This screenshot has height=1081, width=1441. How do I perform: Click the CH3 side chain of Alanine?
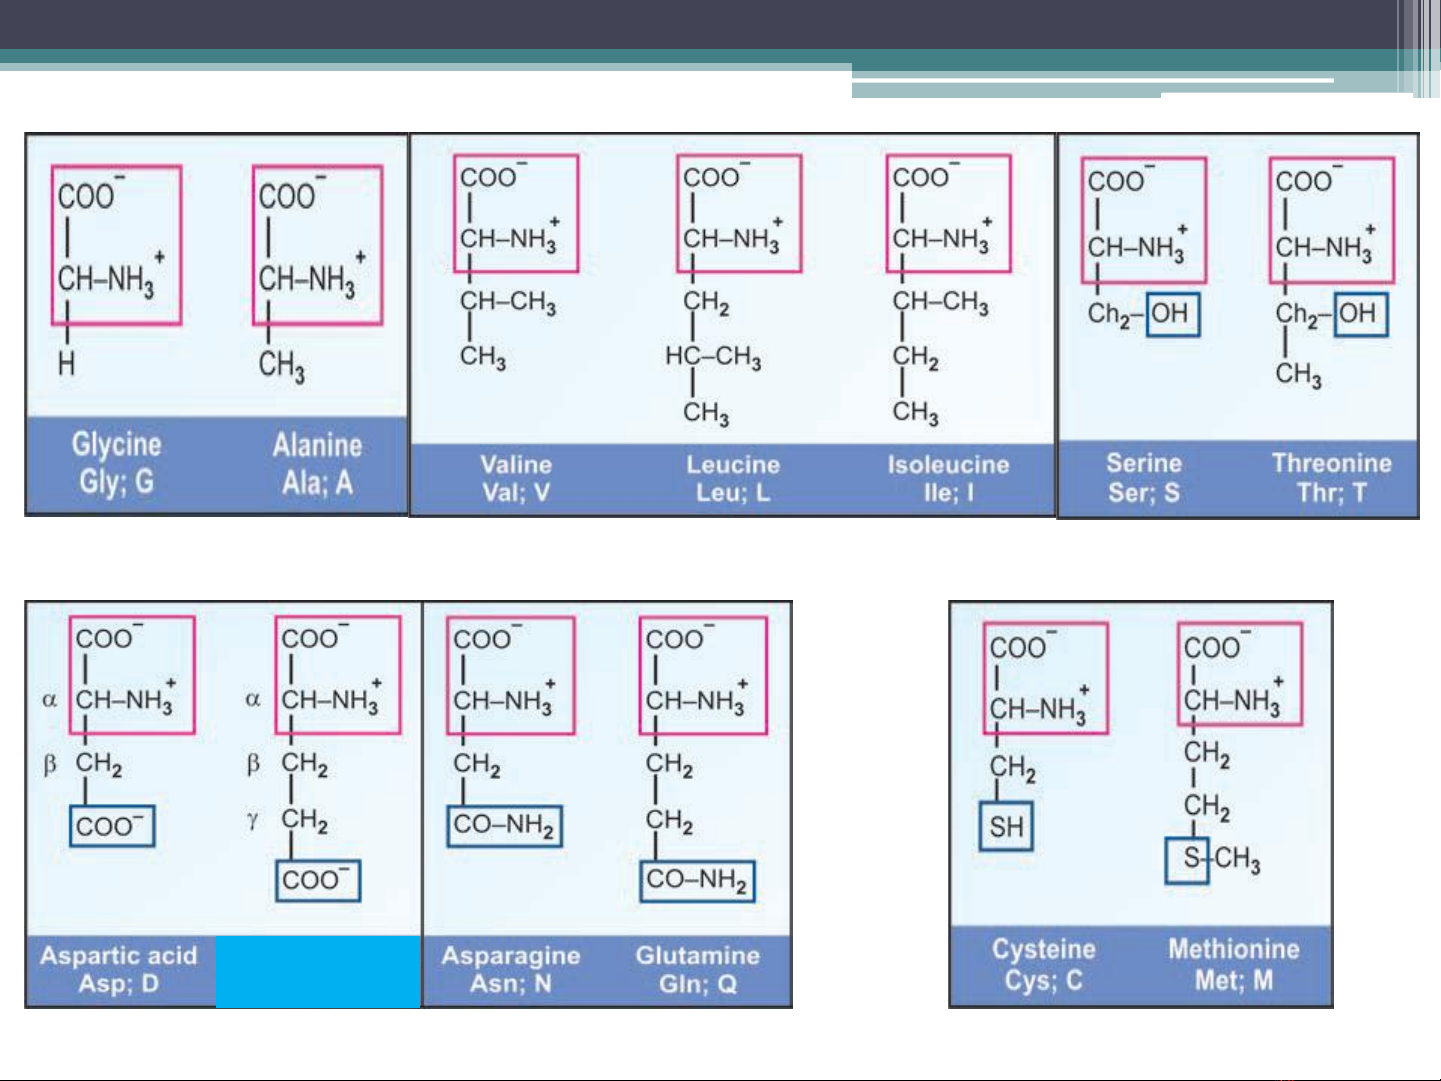(x=281, y=365)
